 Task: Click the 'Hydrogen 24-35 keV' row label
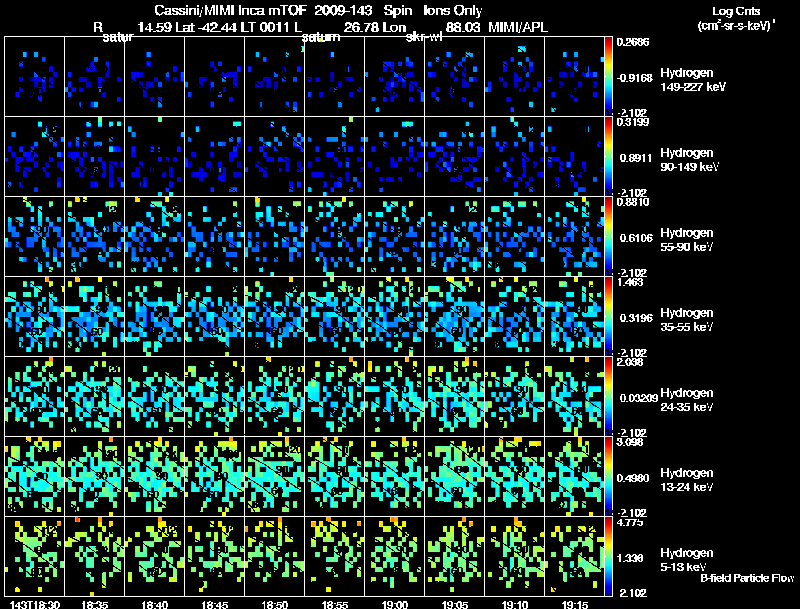click(687, 400)
